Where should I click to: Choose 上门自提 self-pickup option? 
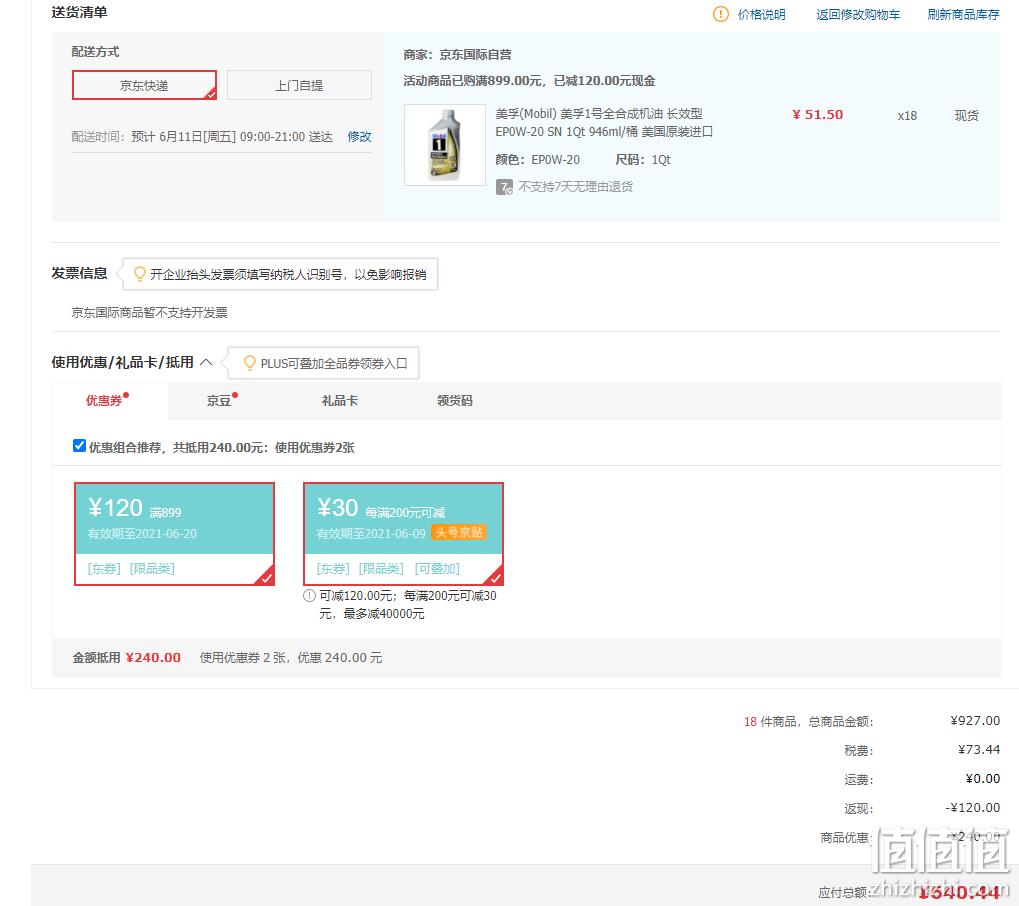click(299, 85)
